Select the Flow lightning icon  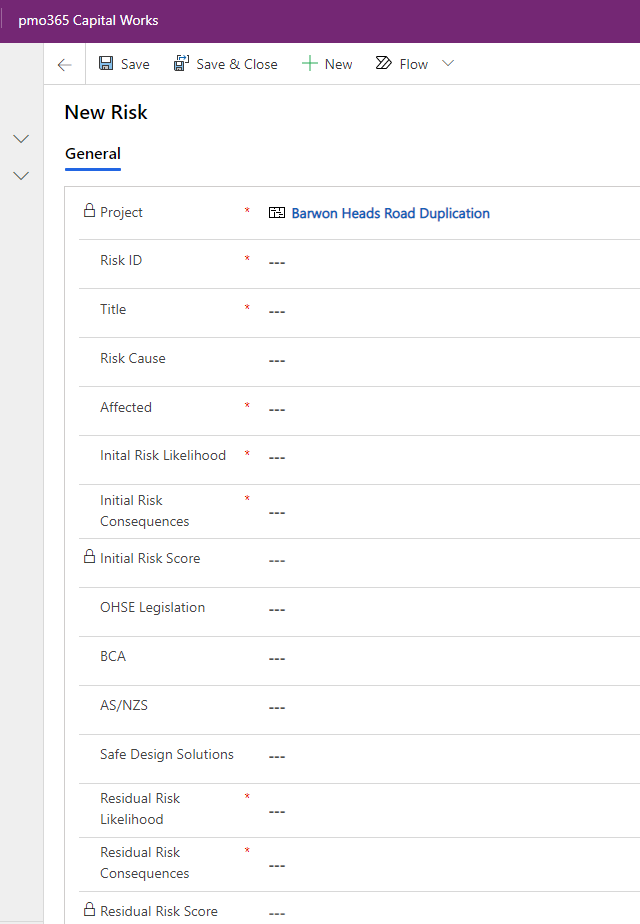(381, 62)
